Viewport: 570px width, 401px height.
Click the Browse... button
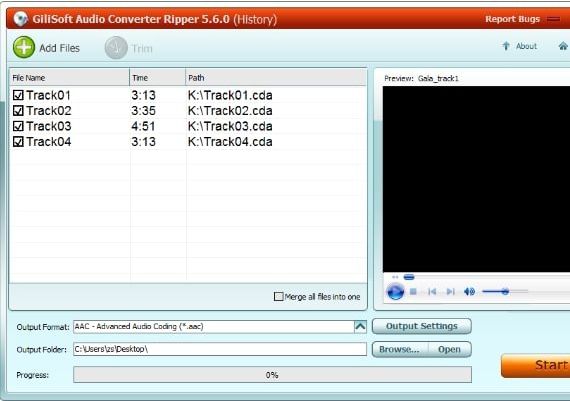[x=399, y=349]
